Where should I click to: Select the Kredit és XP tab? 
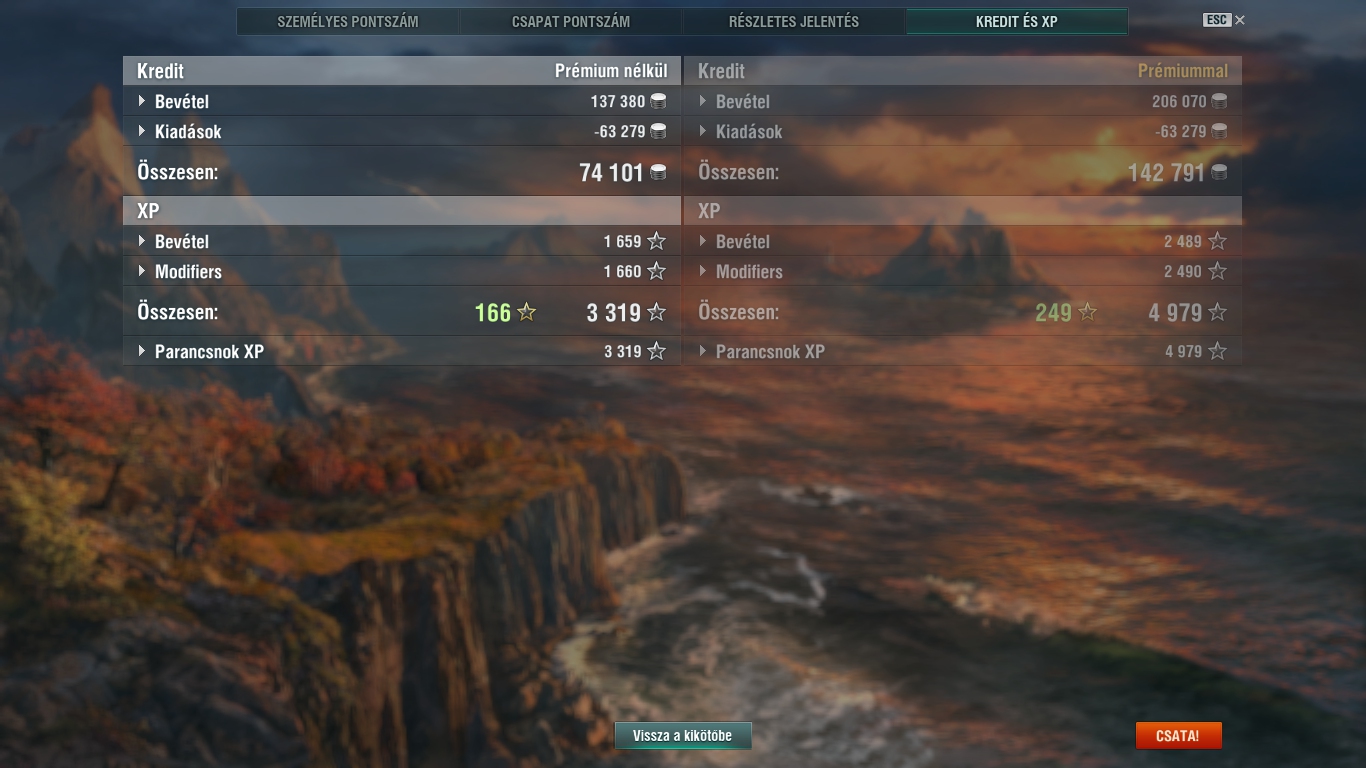pos(1017,21)
